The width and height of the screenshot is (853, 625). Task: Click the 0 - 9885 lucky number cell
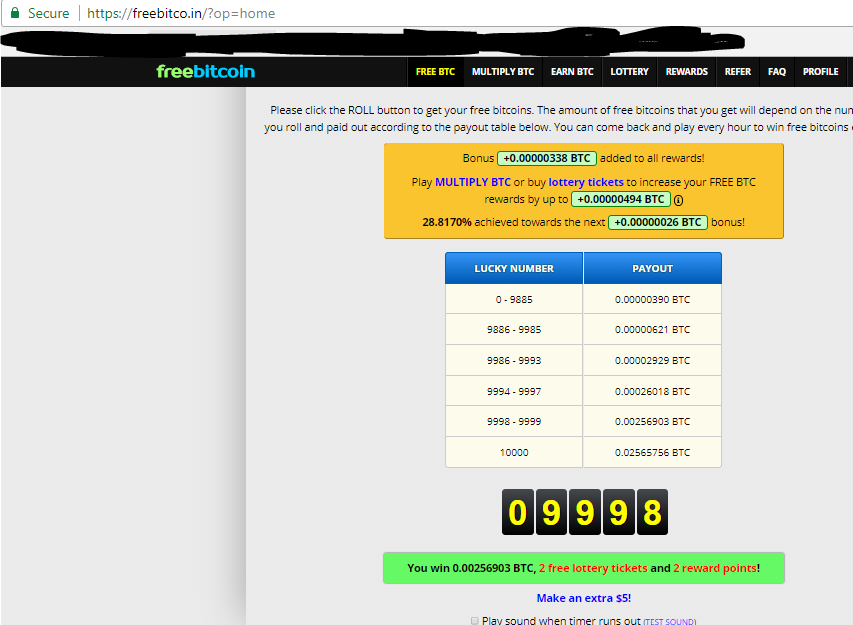tap(514, 299)
